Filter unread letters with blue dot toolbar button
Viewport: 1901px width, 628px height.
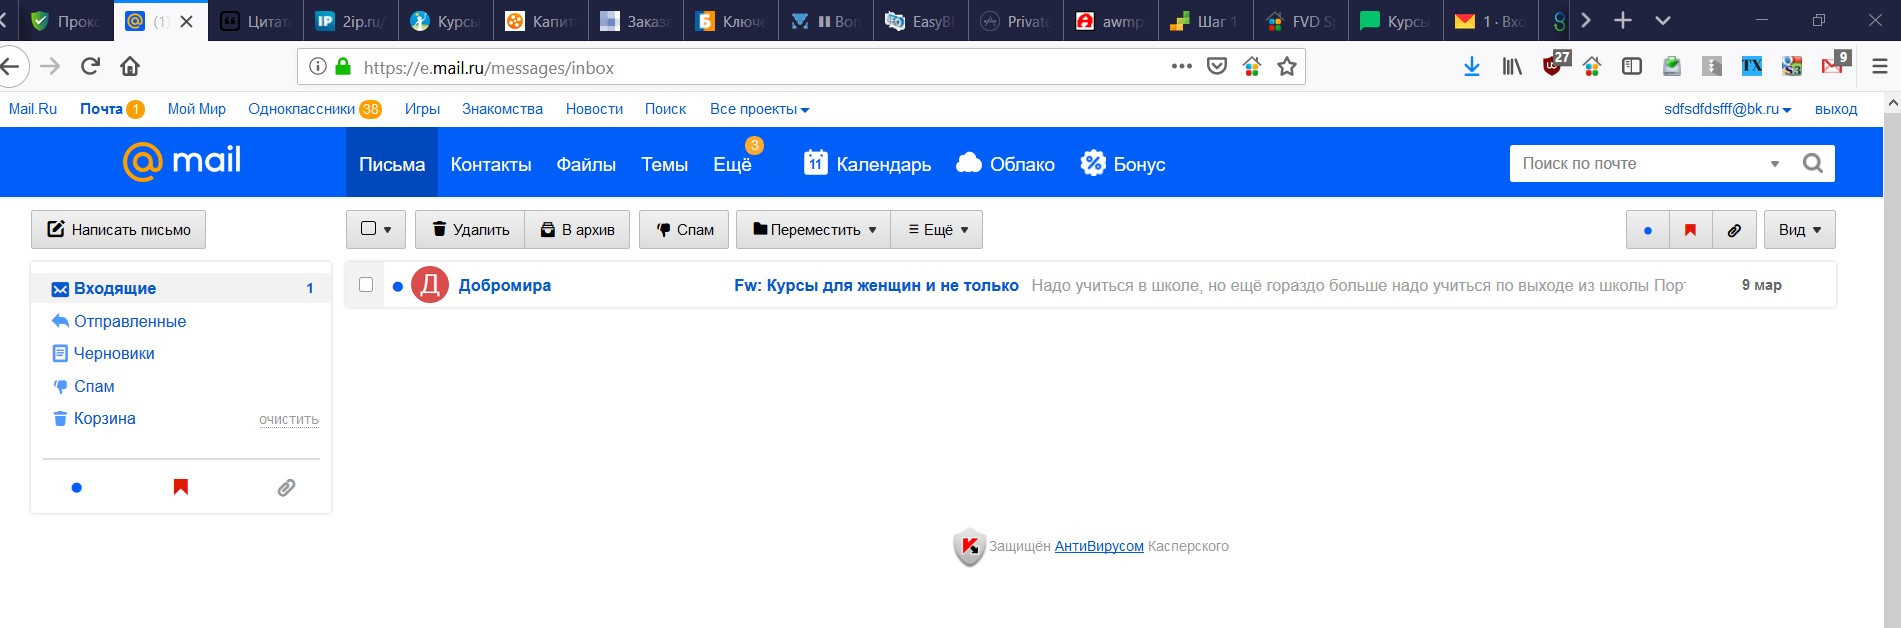pos(1648,230)
